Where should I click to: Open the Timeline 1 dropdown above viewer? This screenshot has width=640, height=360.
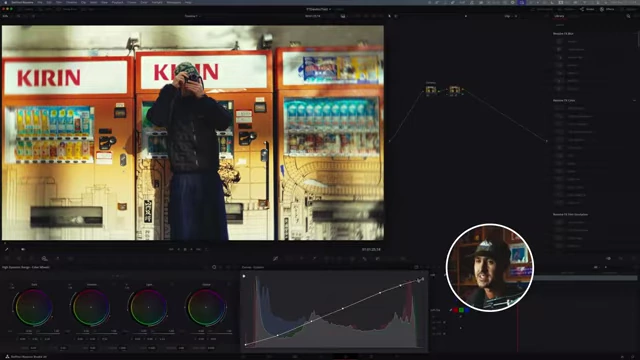pyautogui.click(x=193, y=16)
